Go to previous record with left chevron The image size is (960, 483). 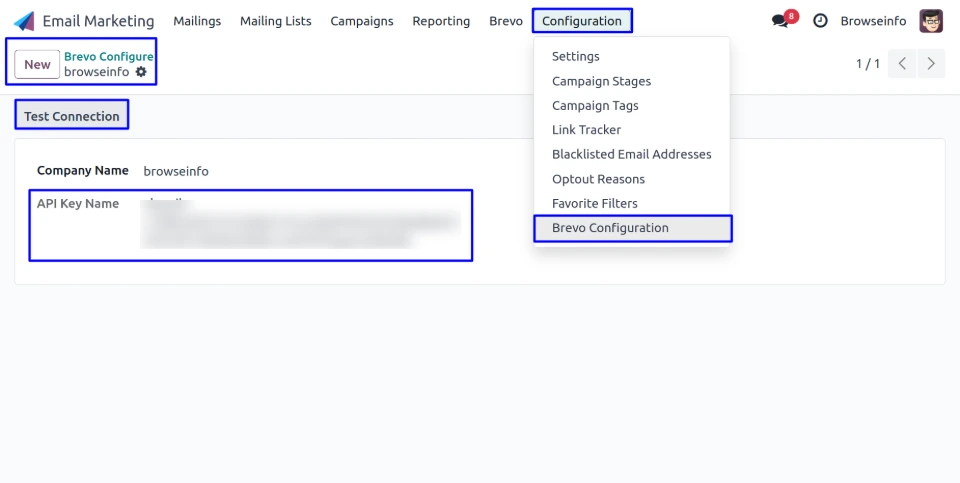pos(902,64)
